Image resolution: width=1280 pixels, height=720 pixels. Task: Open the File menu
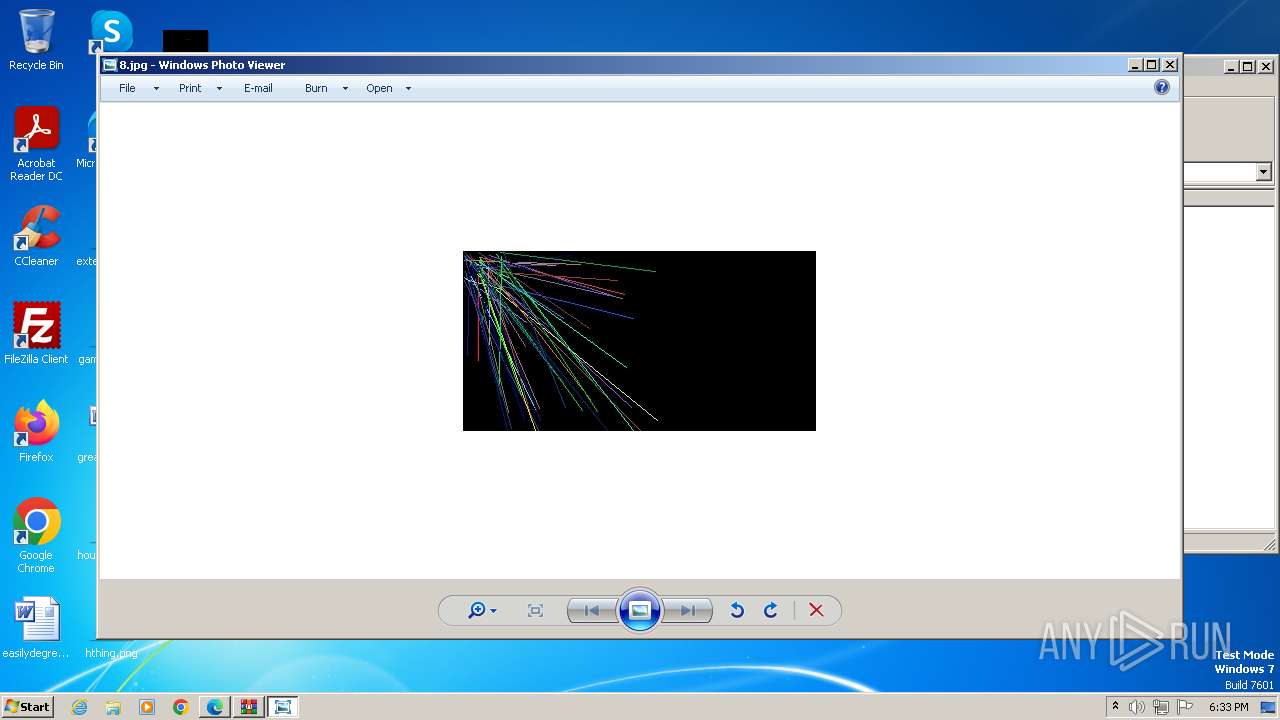coord(127,88)
